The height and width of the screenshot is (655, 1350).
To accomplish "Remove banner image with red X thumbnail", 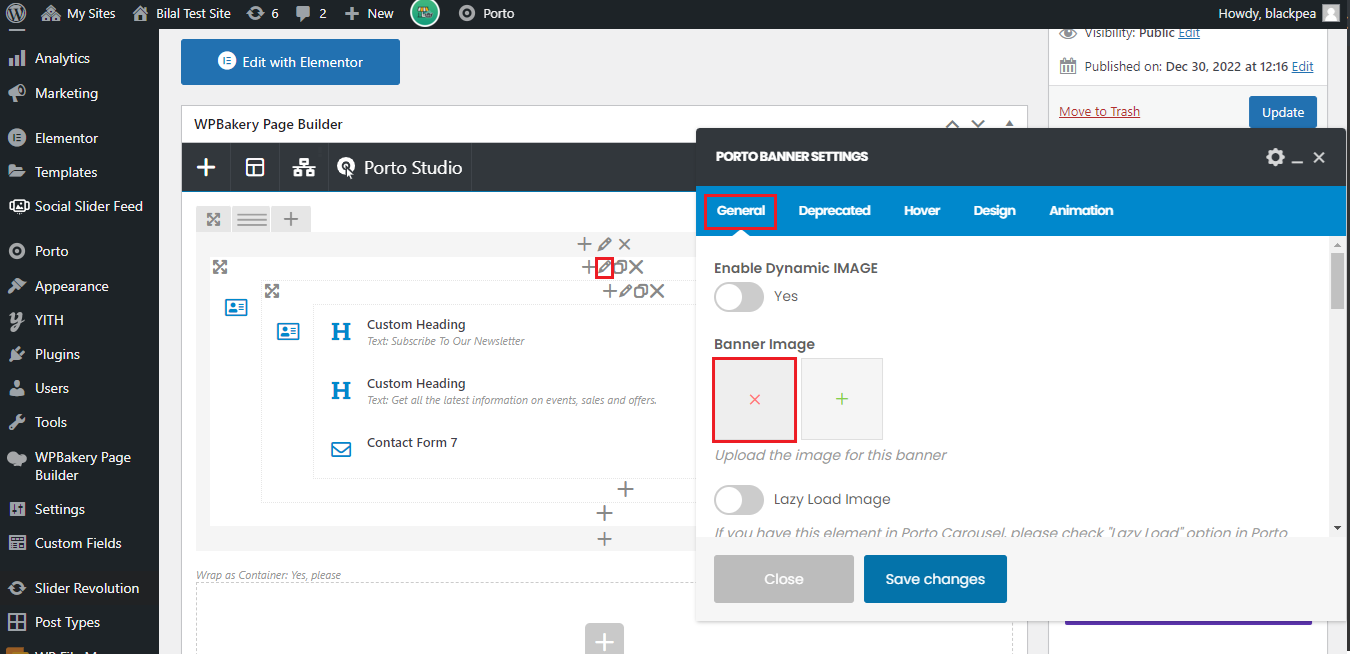I will [x=755, y=399].
